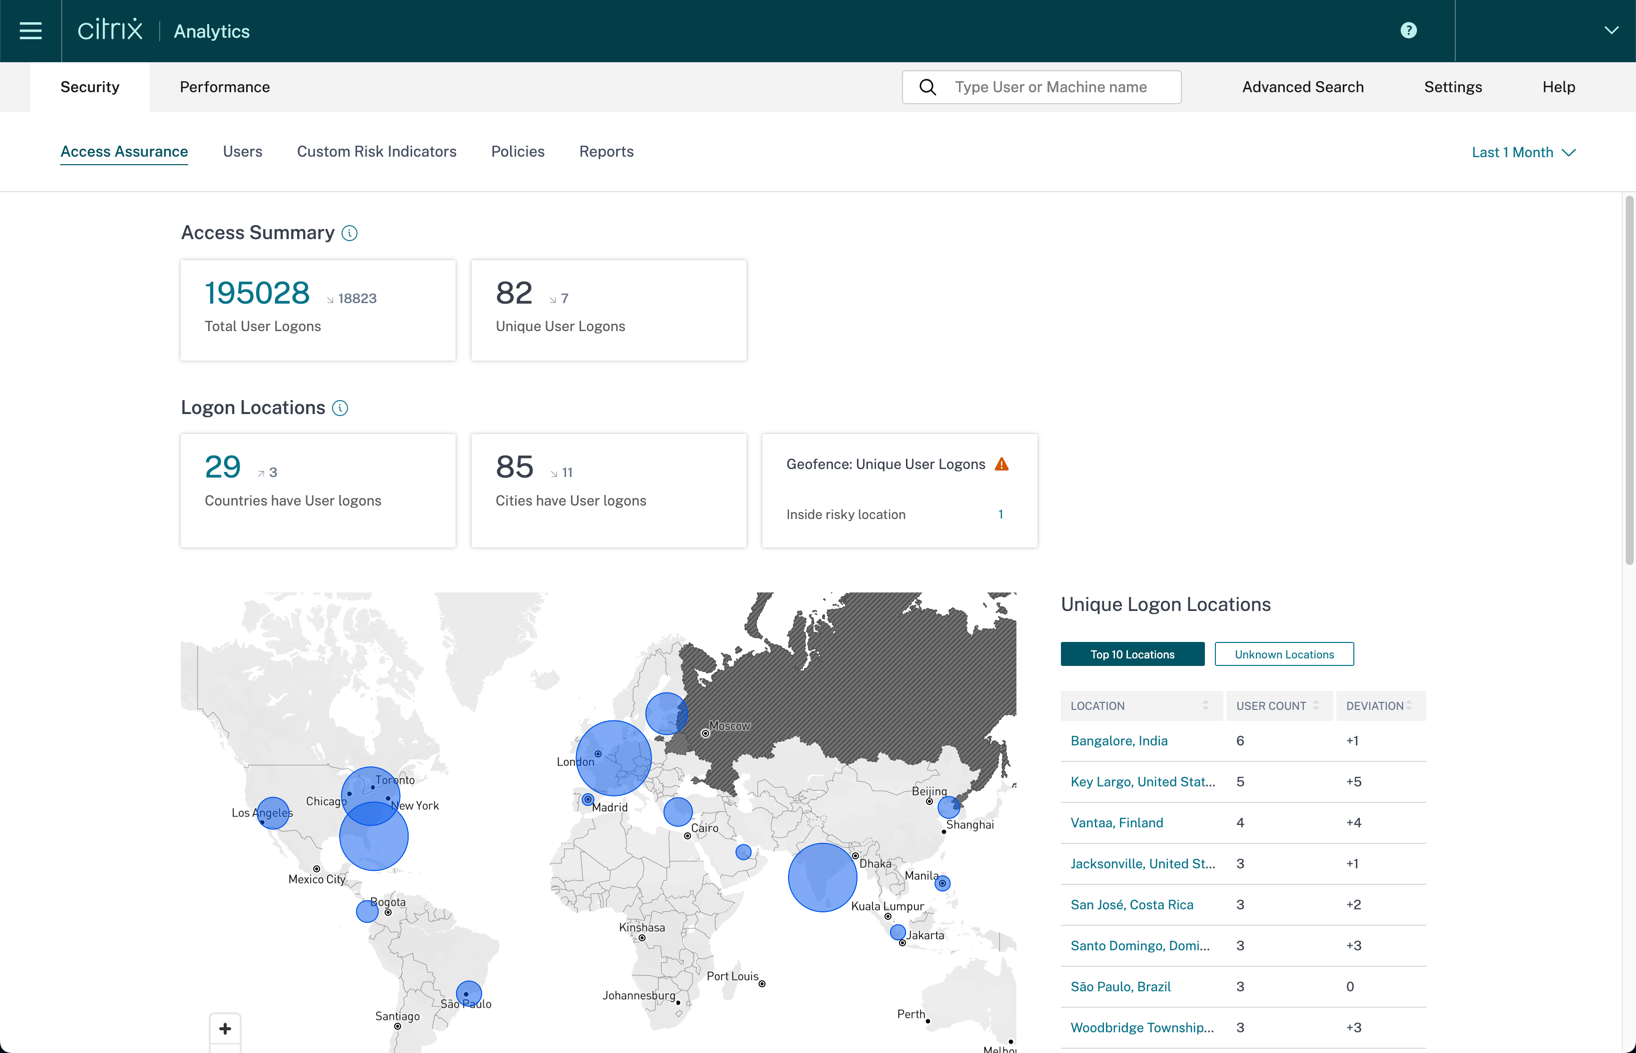The image size is (1636, 1053).
Task: Switch to the Performance tab
Action: (x=224, y=87)
